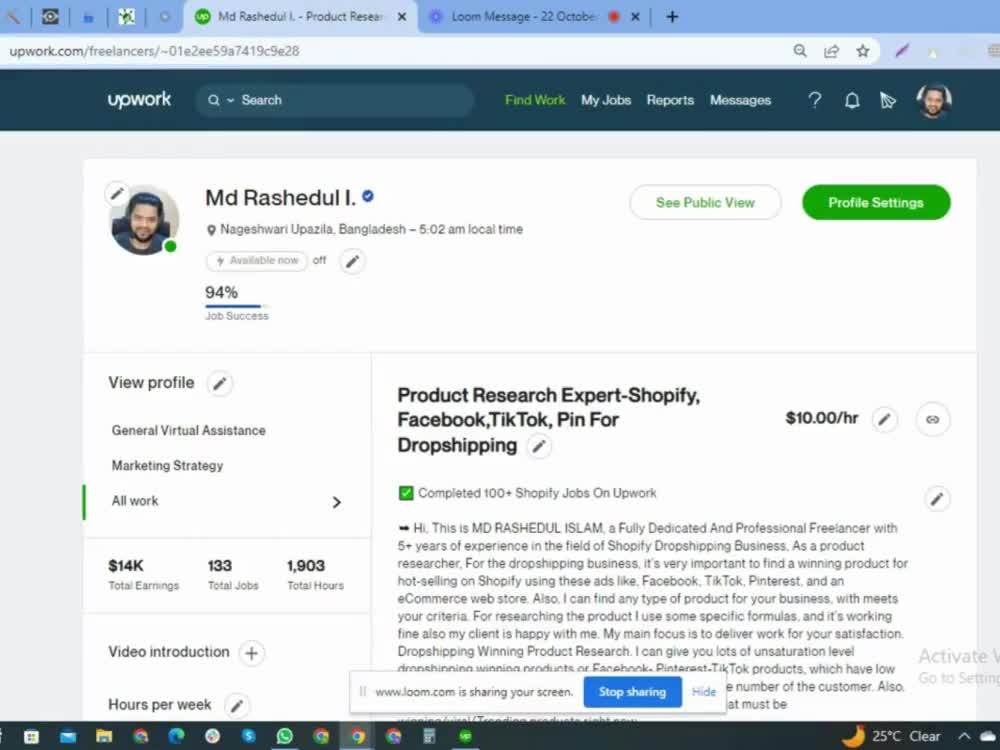
Task: Click $14K Total Earnings stat
Action: [143, 575]
